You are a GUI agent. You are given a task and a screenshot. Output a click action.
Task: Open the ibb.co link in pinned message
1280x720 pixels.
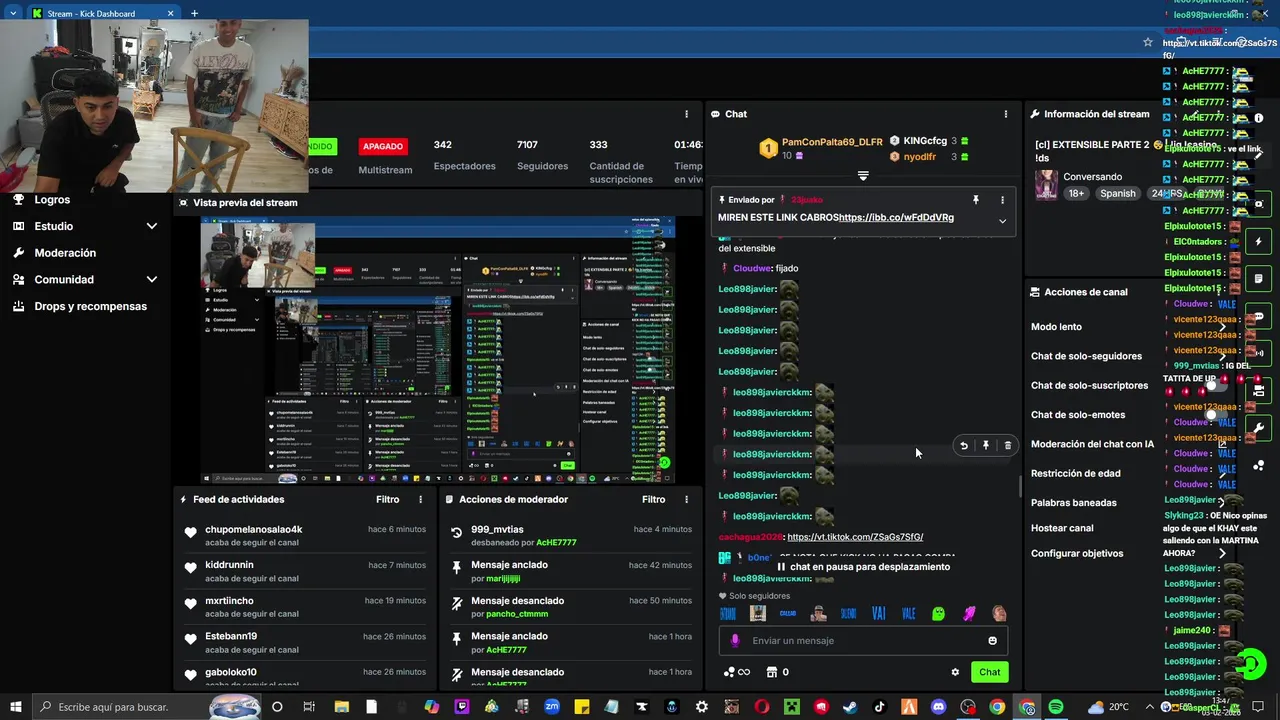(x=896, y=217)
